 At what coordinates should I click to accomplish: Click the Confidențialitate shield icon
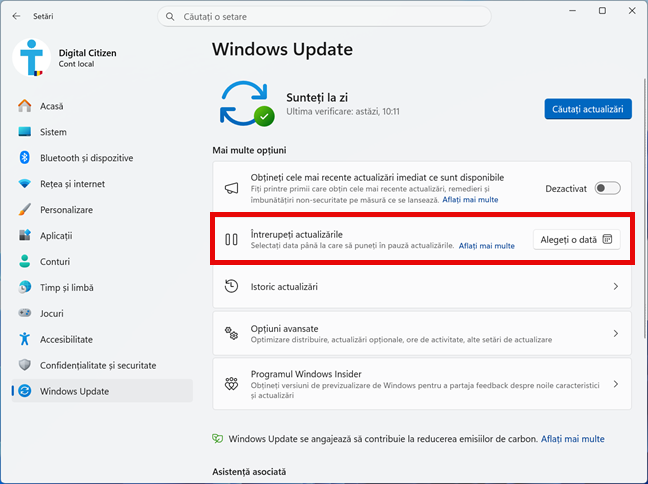coord(25,365)
